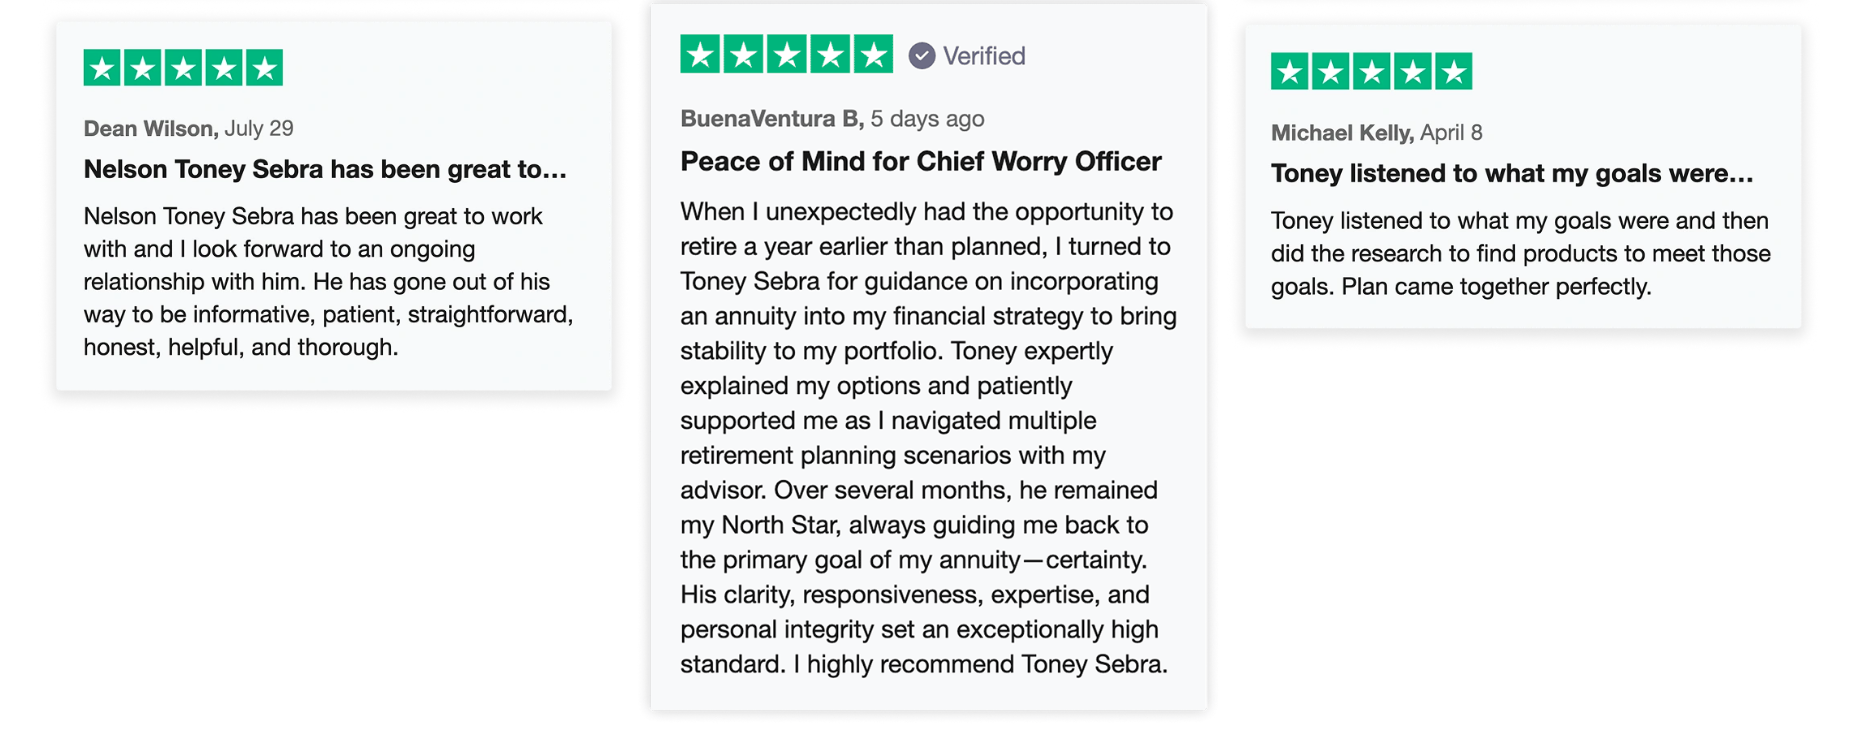This screenshot has width=1860, height=748.
Task: Click third star in Dean Wilson's rating
Action: (183, 68)
